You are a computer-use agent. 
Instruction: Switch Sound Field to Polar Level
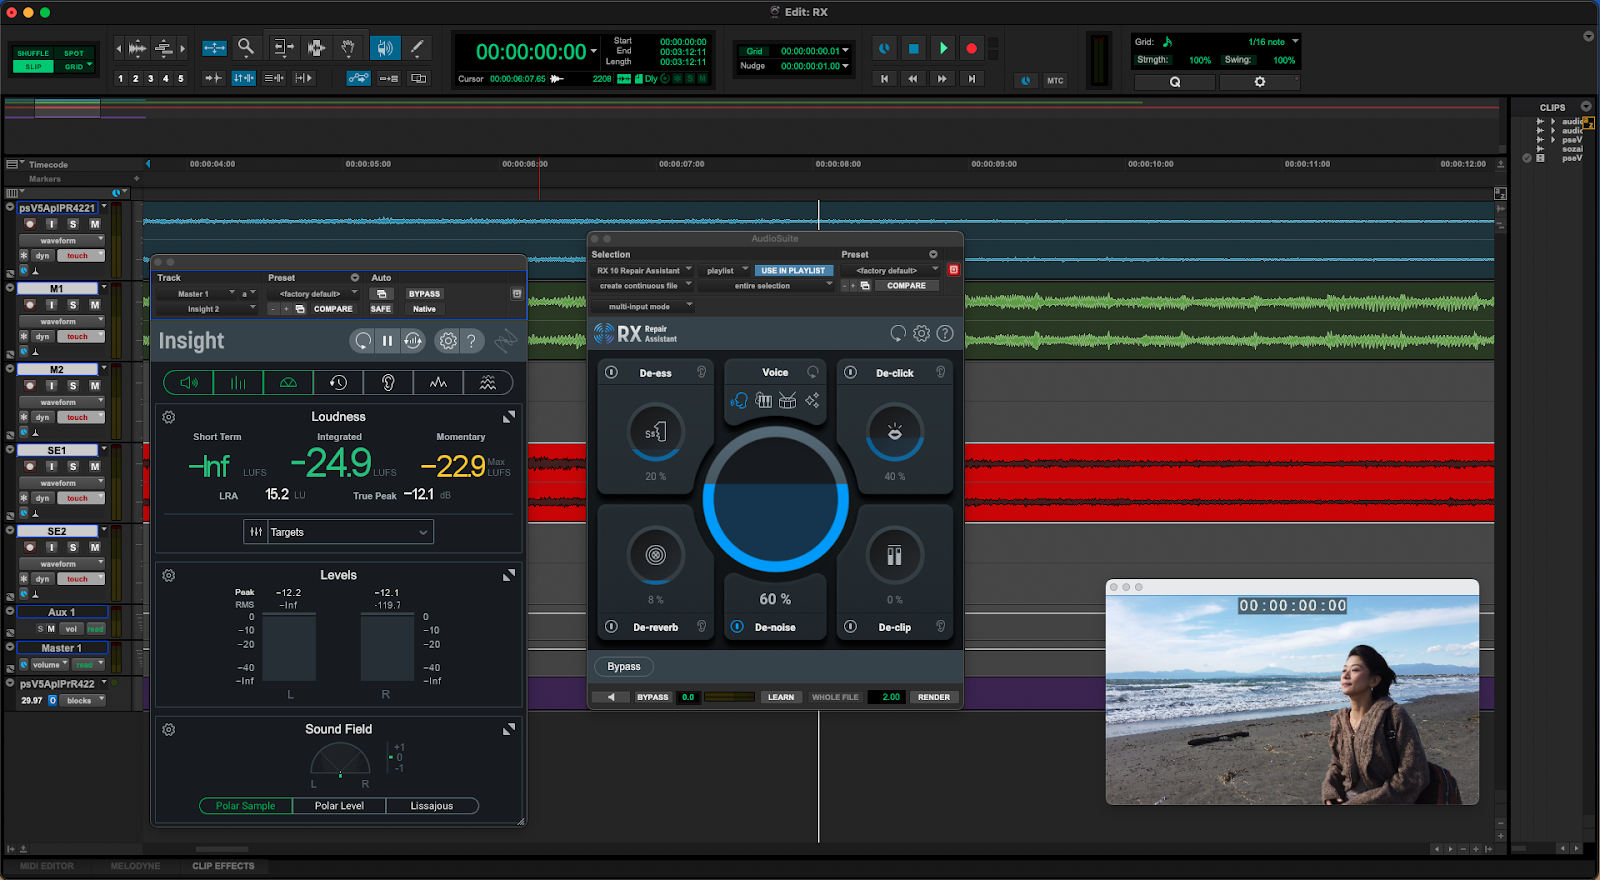[x=339, y=806]
